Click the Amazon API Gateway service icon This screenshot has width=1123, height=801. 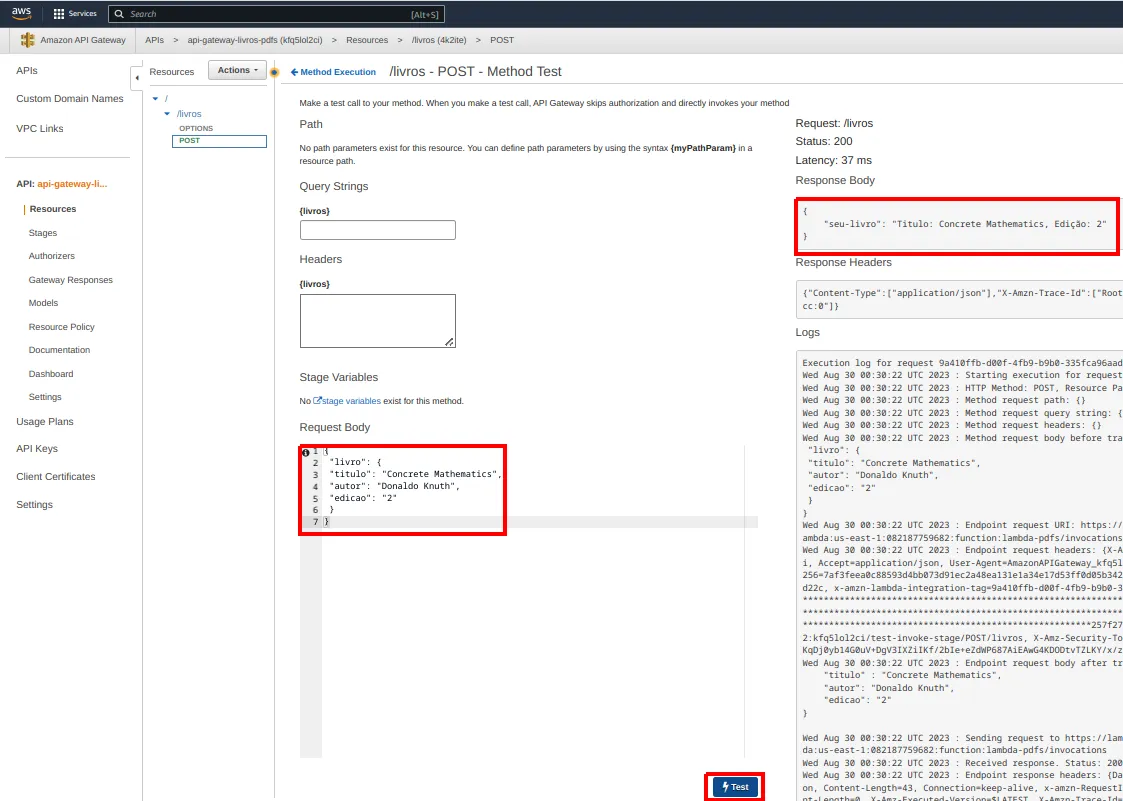tap(28, 40)
